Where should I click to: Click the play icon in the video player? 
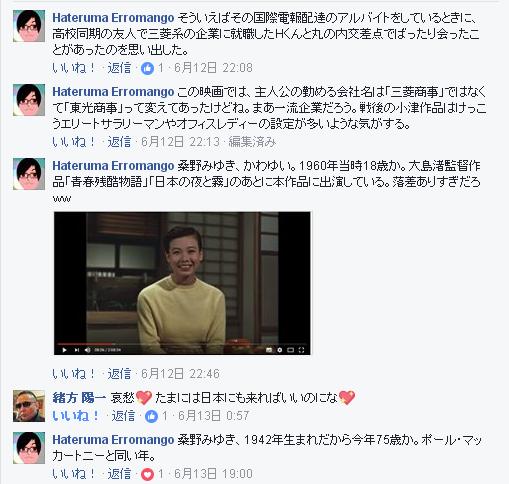[x=64, y=350]
